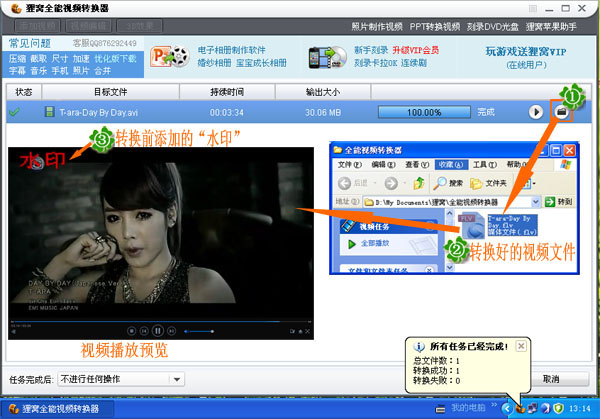Screen dimensions: 600x419
Task: Click the info icon in the completion balloon
Action: tap(419, 347)
